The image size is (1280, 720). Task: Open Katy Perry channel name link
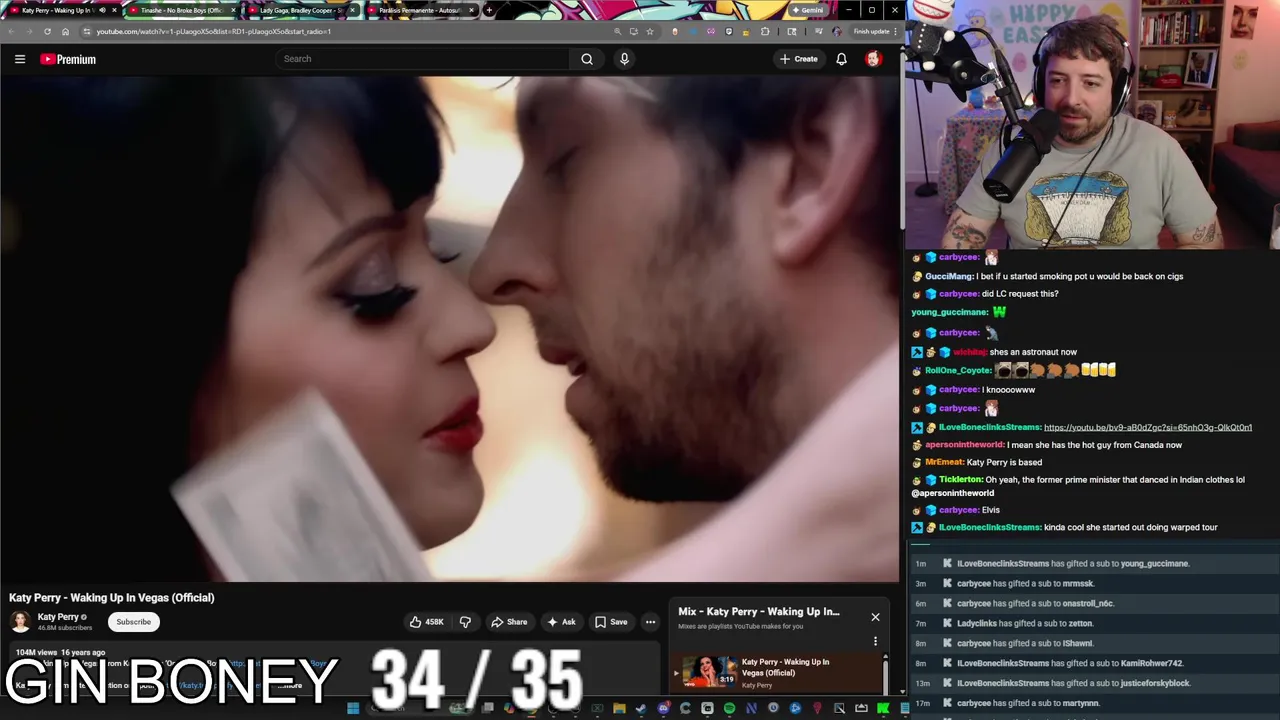coord(58,617)
